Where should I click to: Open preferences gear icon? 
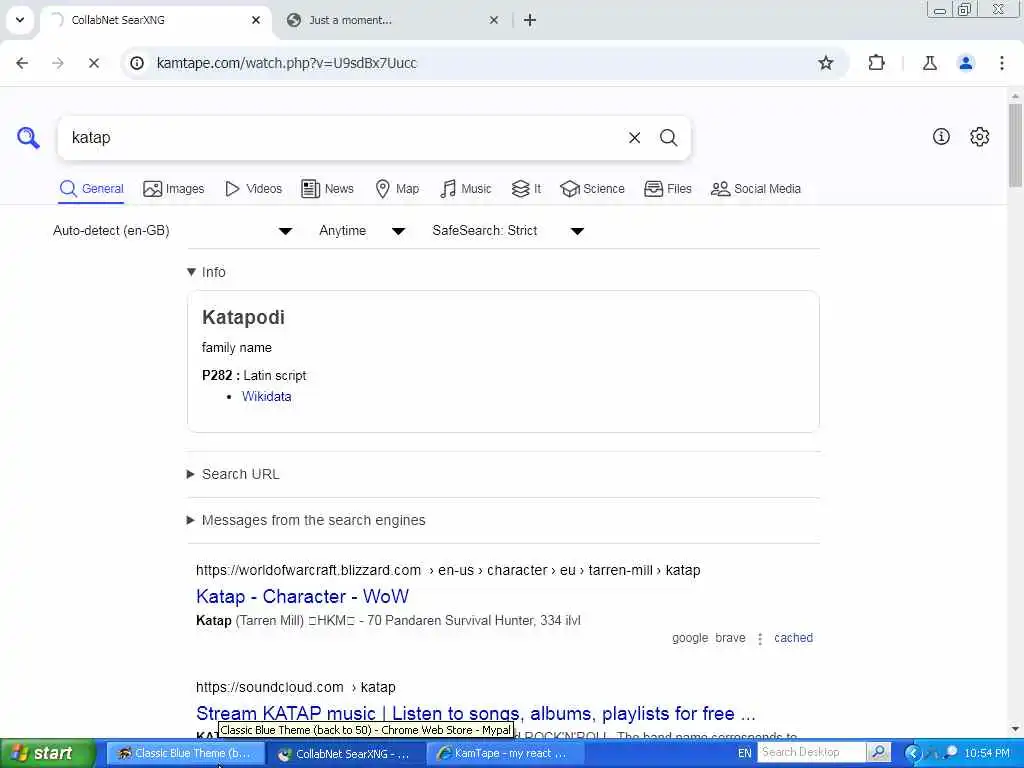click(x=979, y=136)
